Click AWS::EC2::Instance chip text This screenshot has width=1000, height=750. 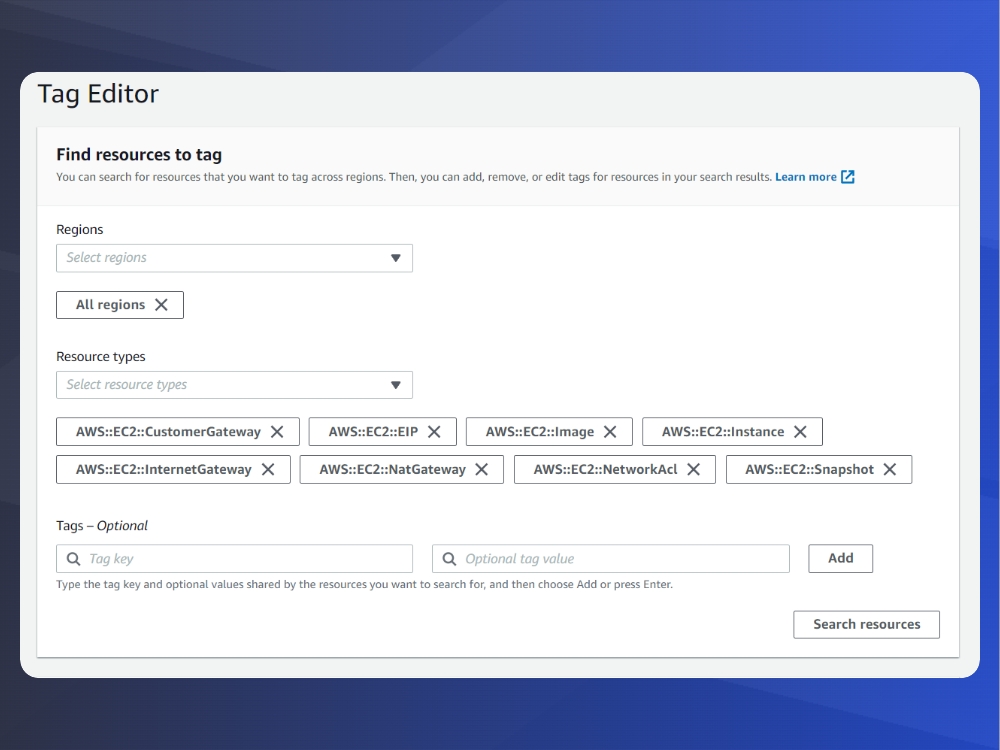pos(723,432)
